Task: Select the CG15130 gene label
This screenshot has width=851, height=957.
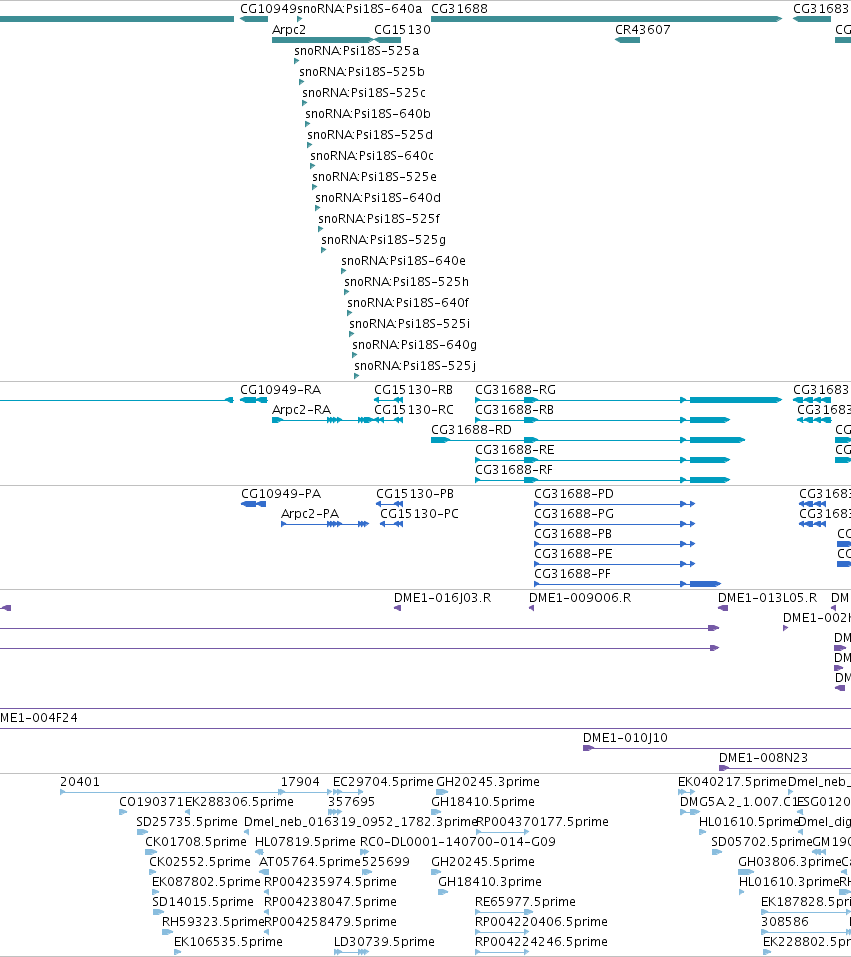Action: click(402, 29)
